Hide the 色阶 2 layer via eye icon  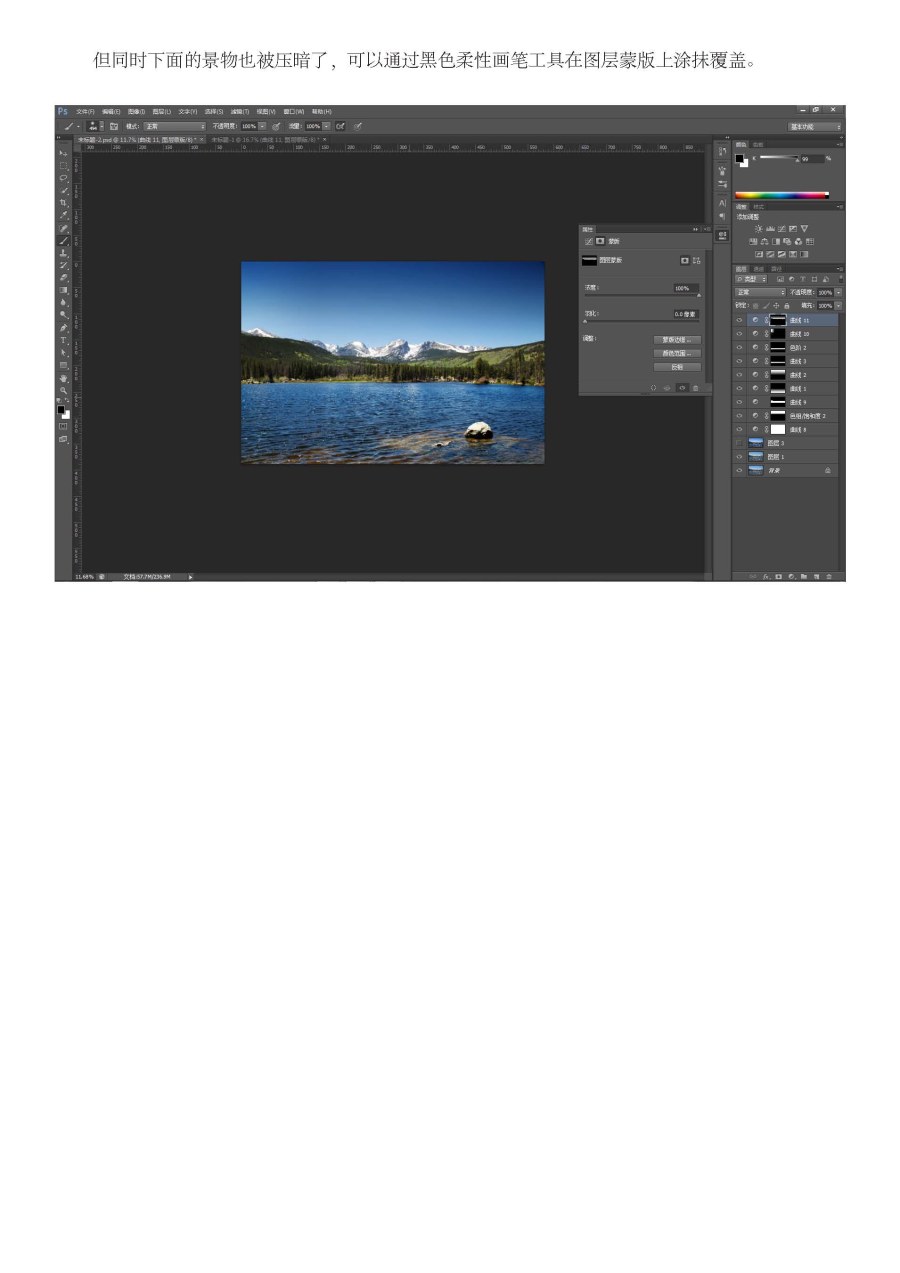coord(739,347)
